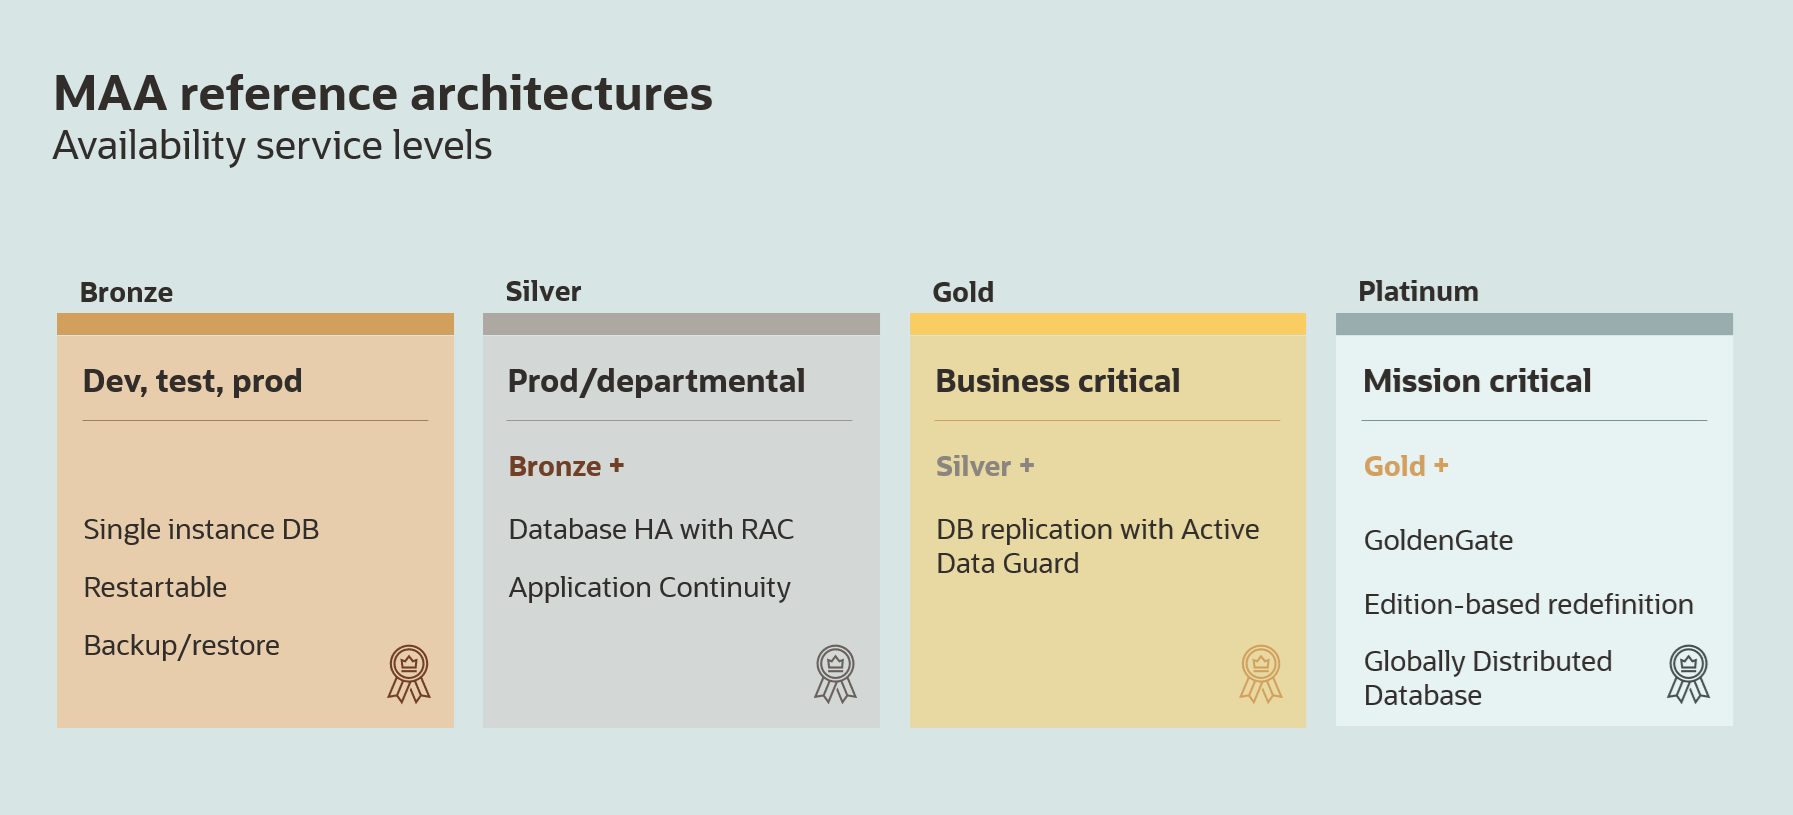This screenshot has height=815, width=1793.
Task: Click the Platinum award ribbon icon
Action: click(x=1688, y=673)
